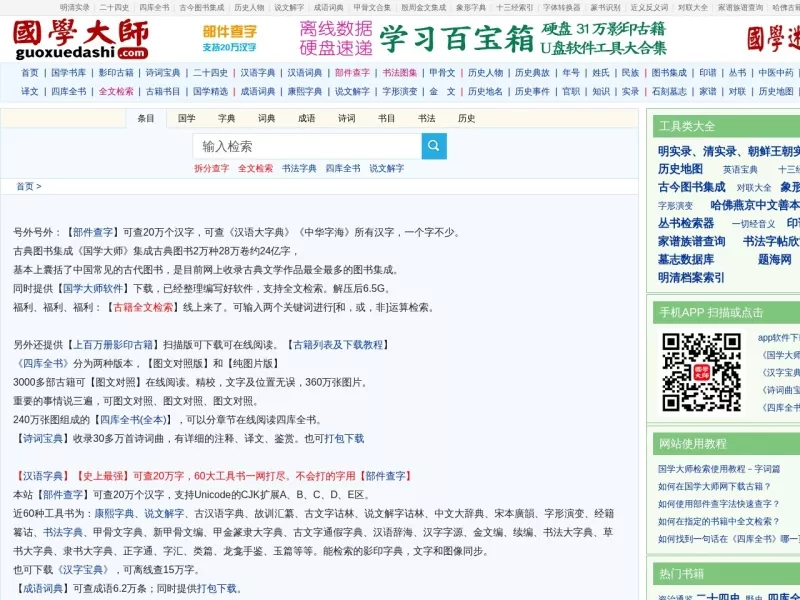This screenshot has height=600, width=800.
Task: Open 历史地名 in second navigation row
Action: click(485, 92)
